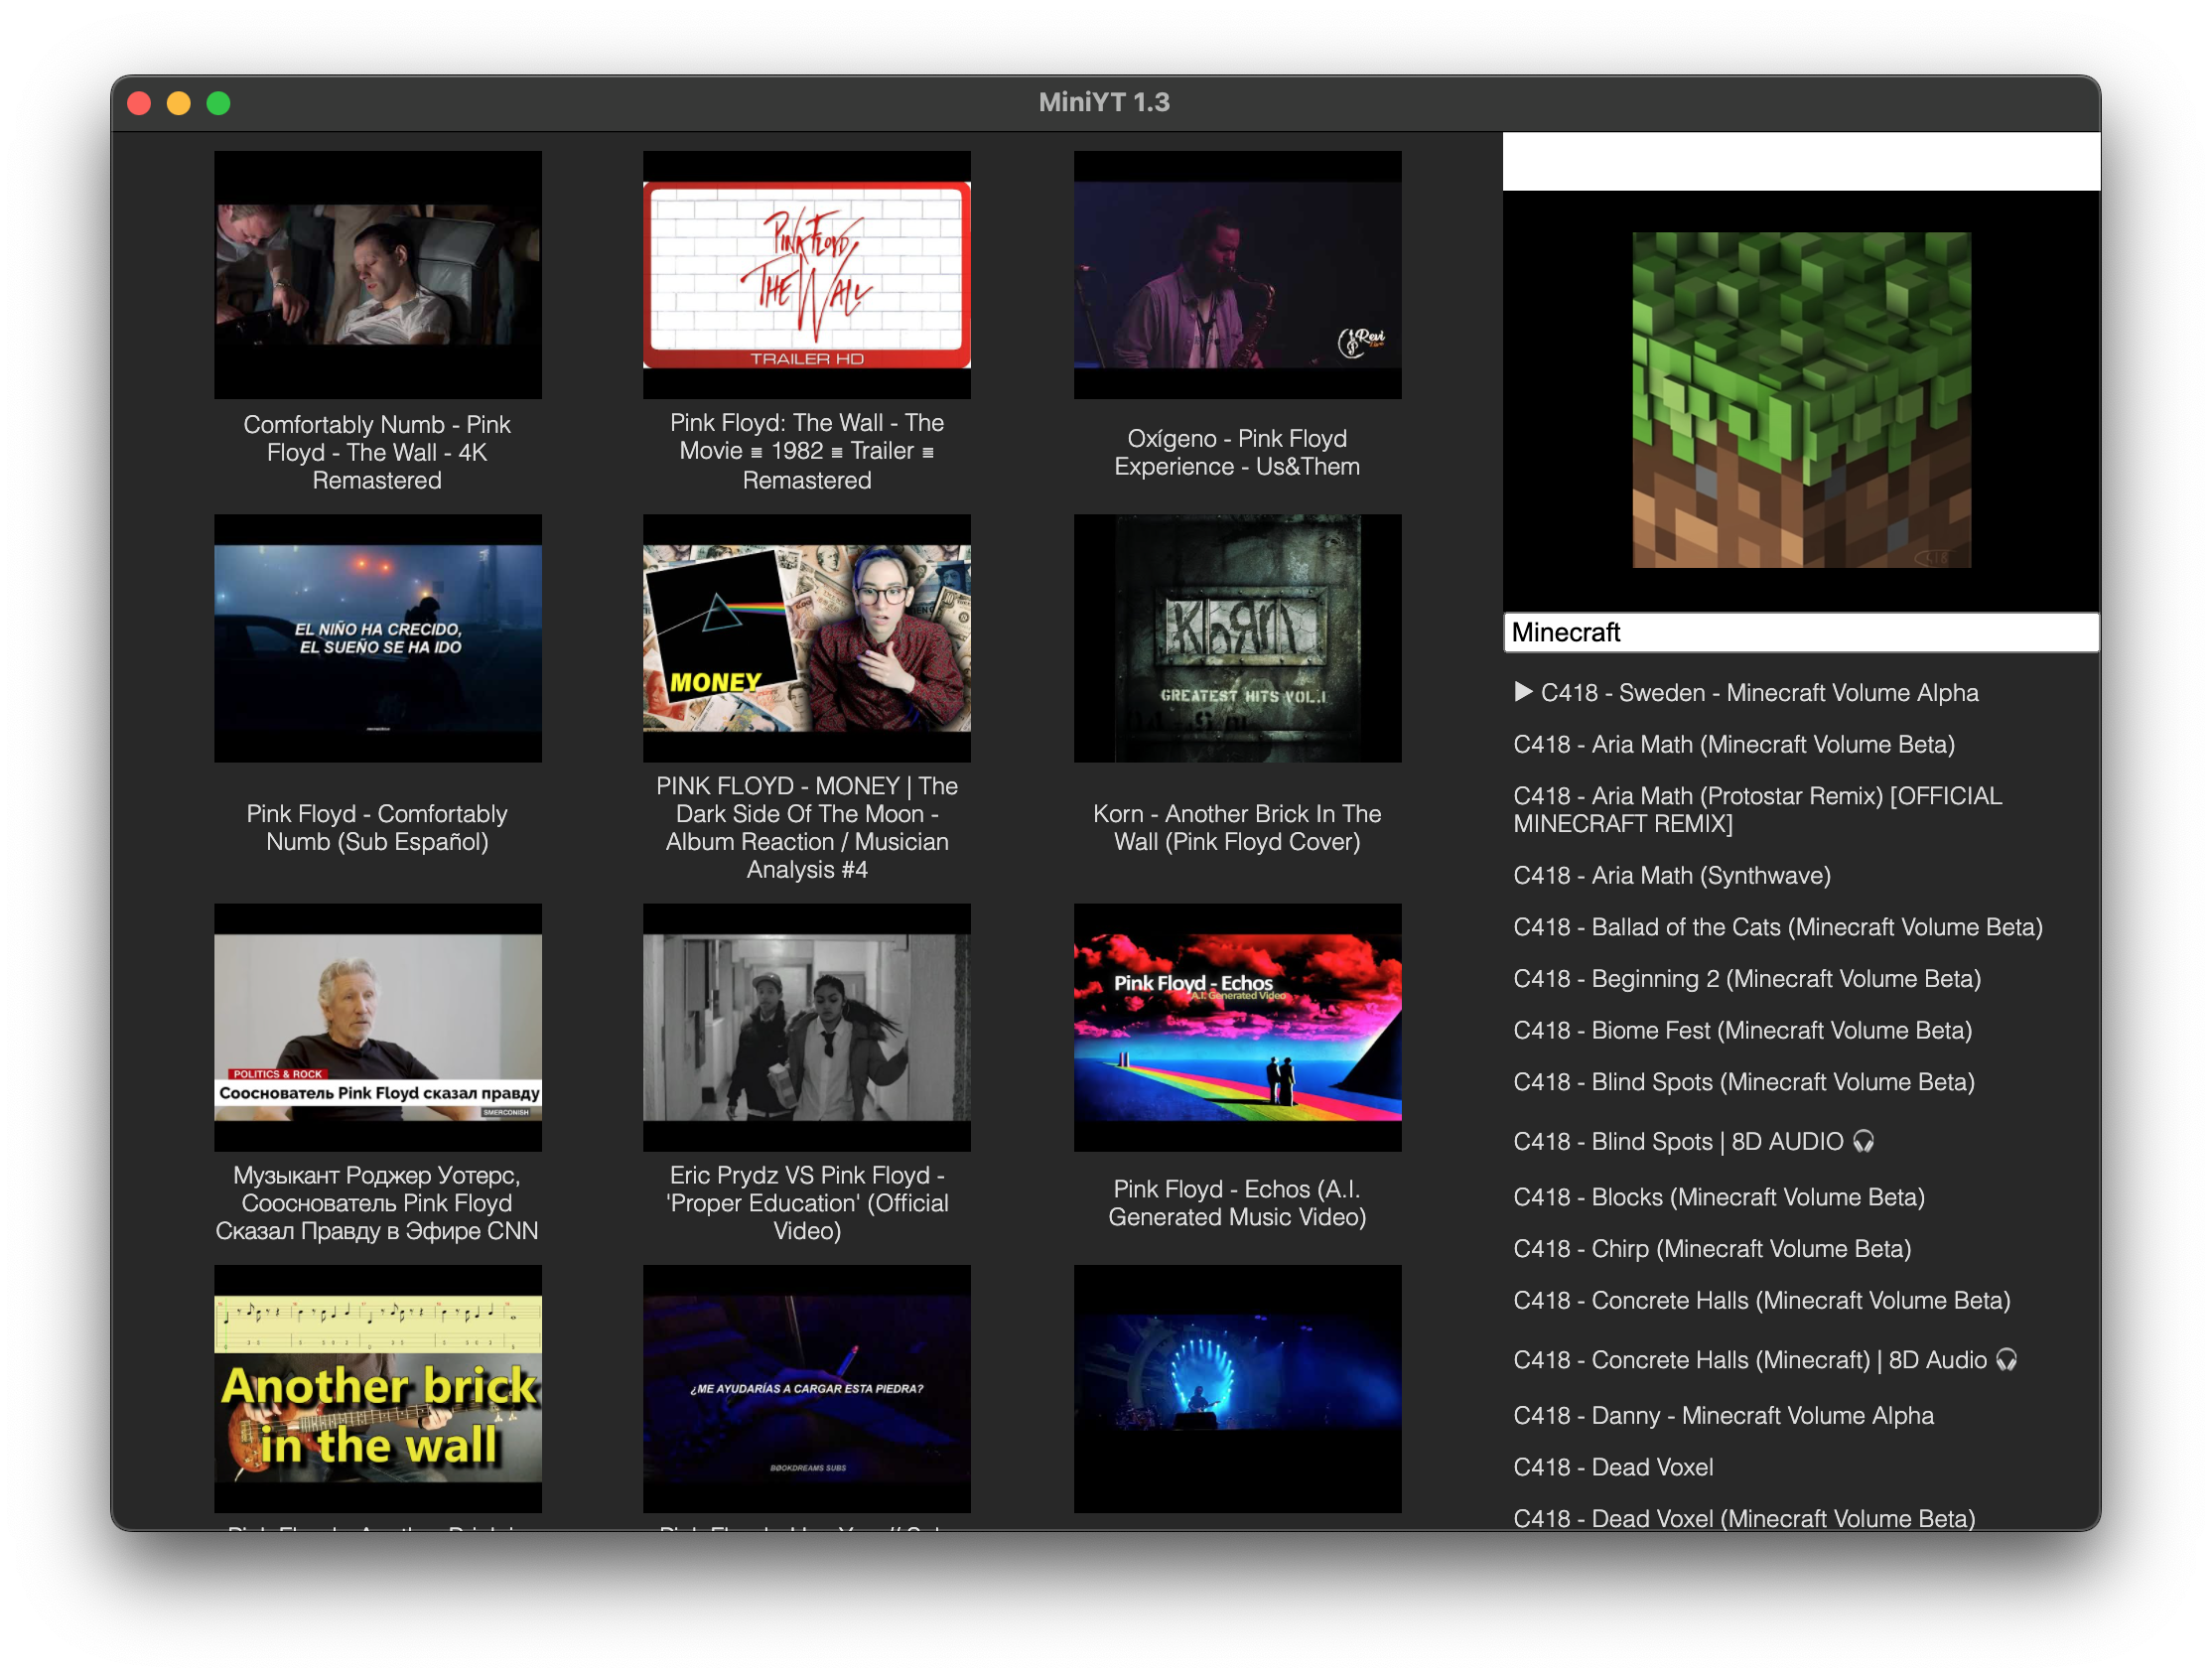Select C418 - Chirp (Minecraft Volume Beta)
Screen dimensions: 2212x1678
pos(1712,1249)
